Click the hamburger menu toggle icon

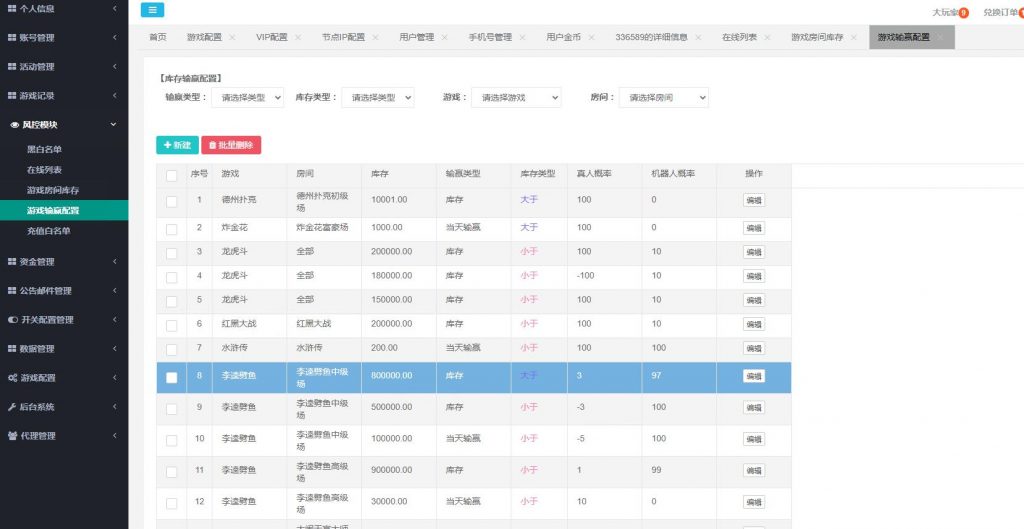tap(152, 10)
